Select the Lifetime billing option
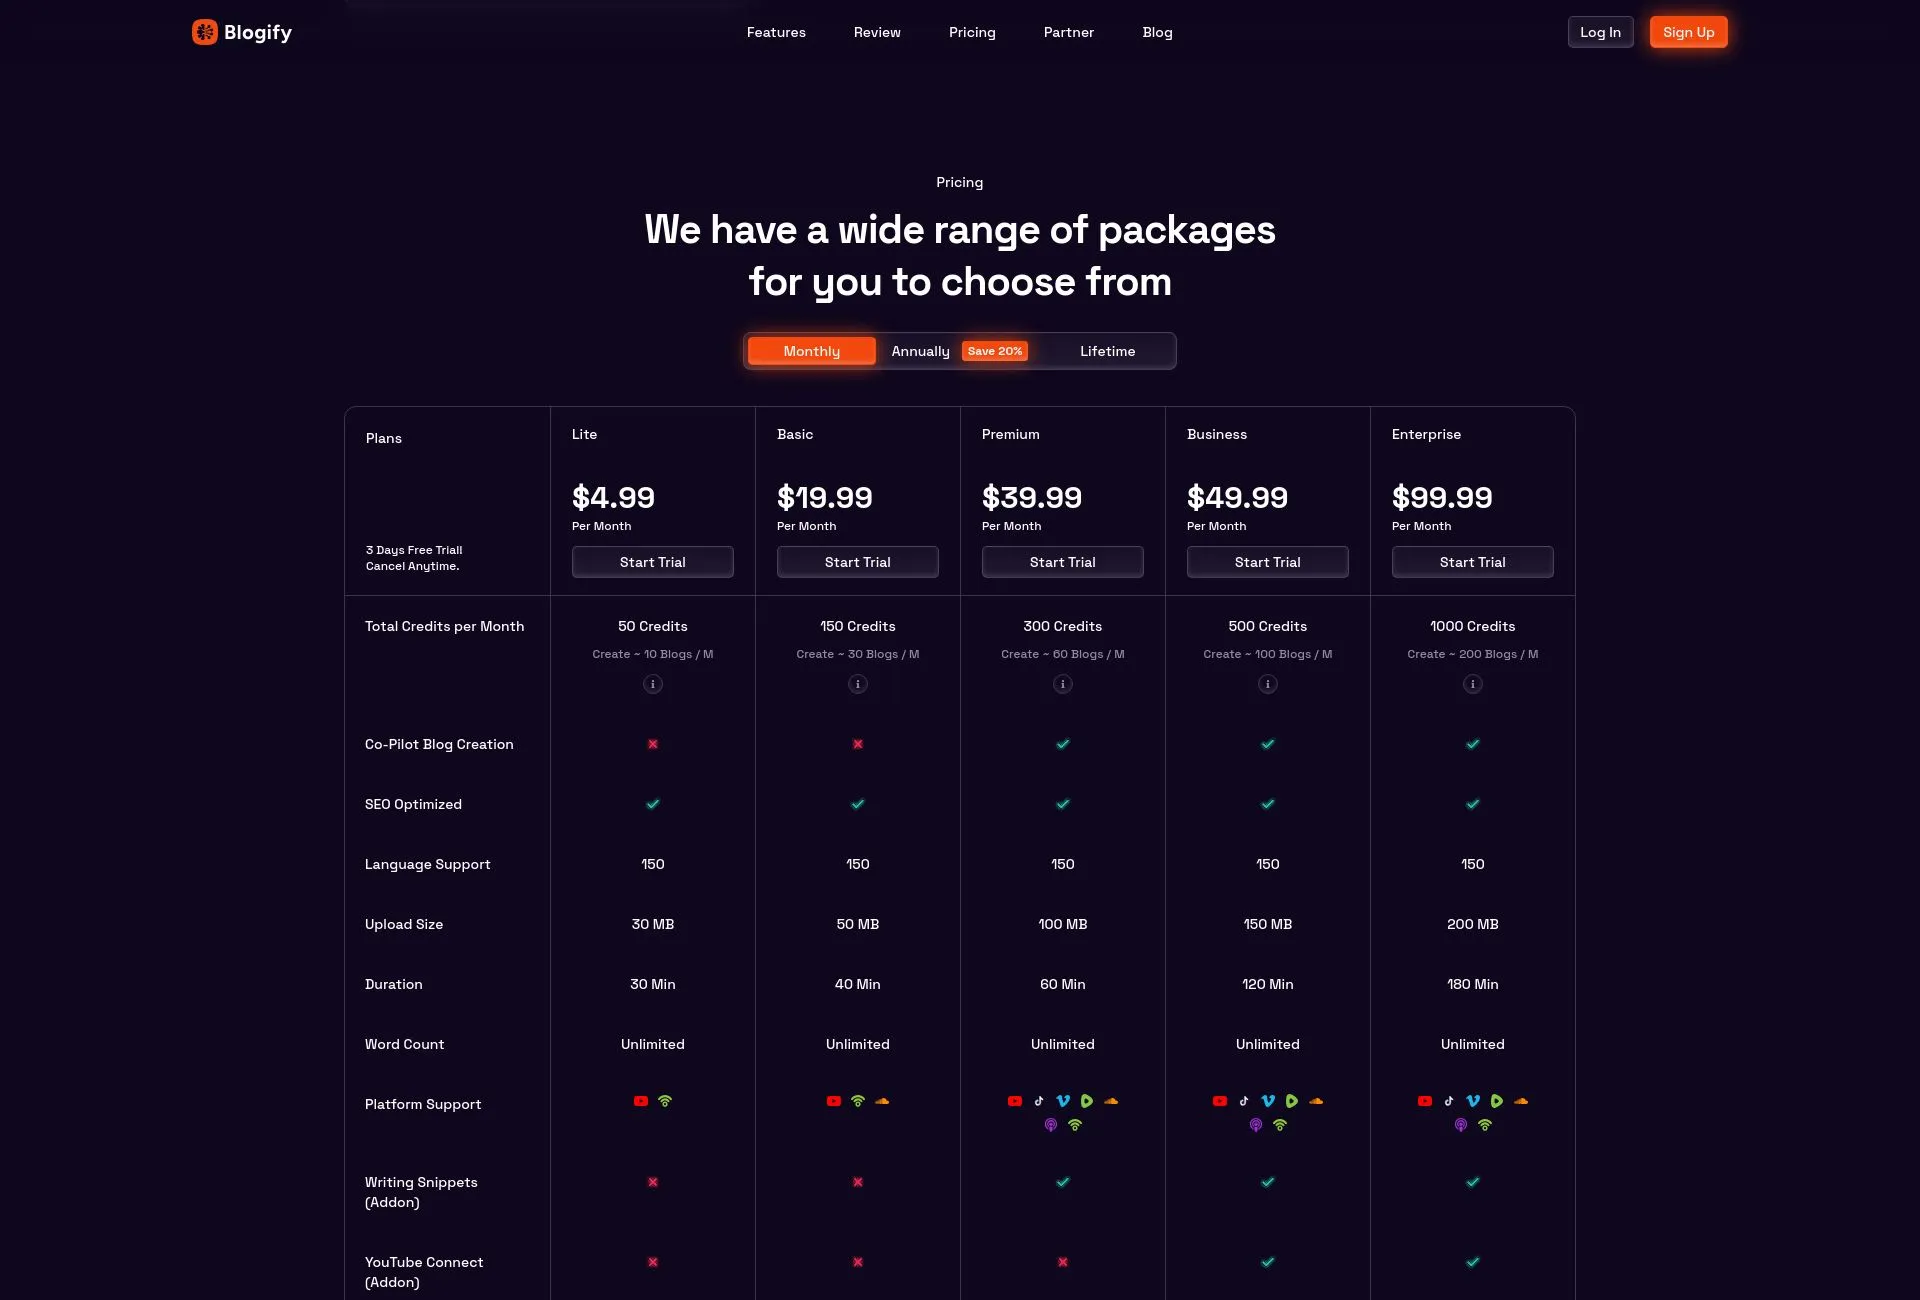The width and height of the screenshot is (1920, 1300). pyautogui.click(x=1107, y=351)
